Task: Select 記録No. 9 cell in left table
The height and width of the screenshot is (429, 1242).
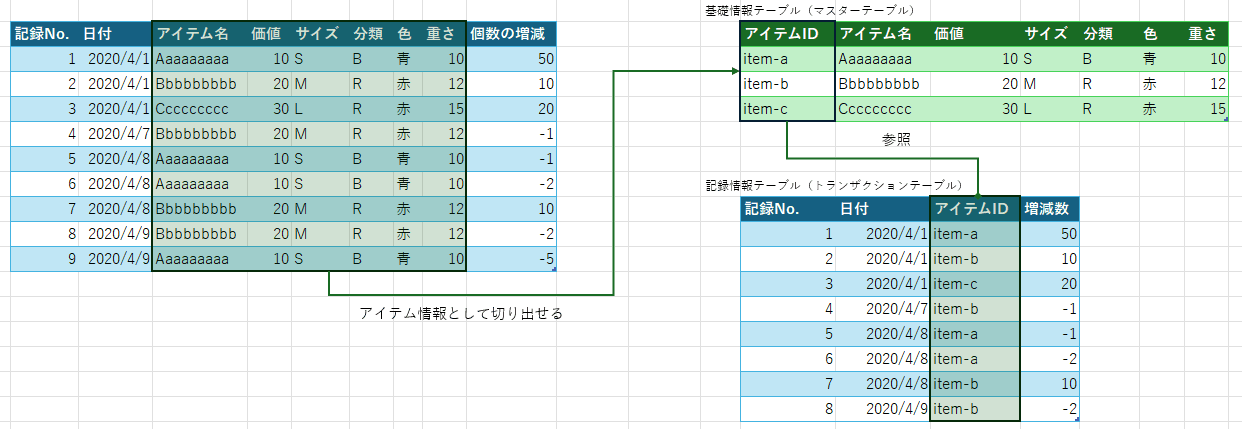Action: [x=44, y=259]
